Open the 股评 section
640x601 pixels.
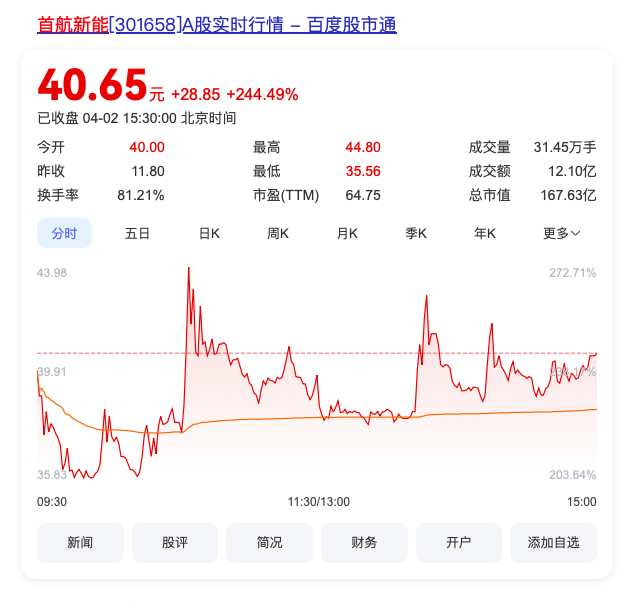coord(175,543)
